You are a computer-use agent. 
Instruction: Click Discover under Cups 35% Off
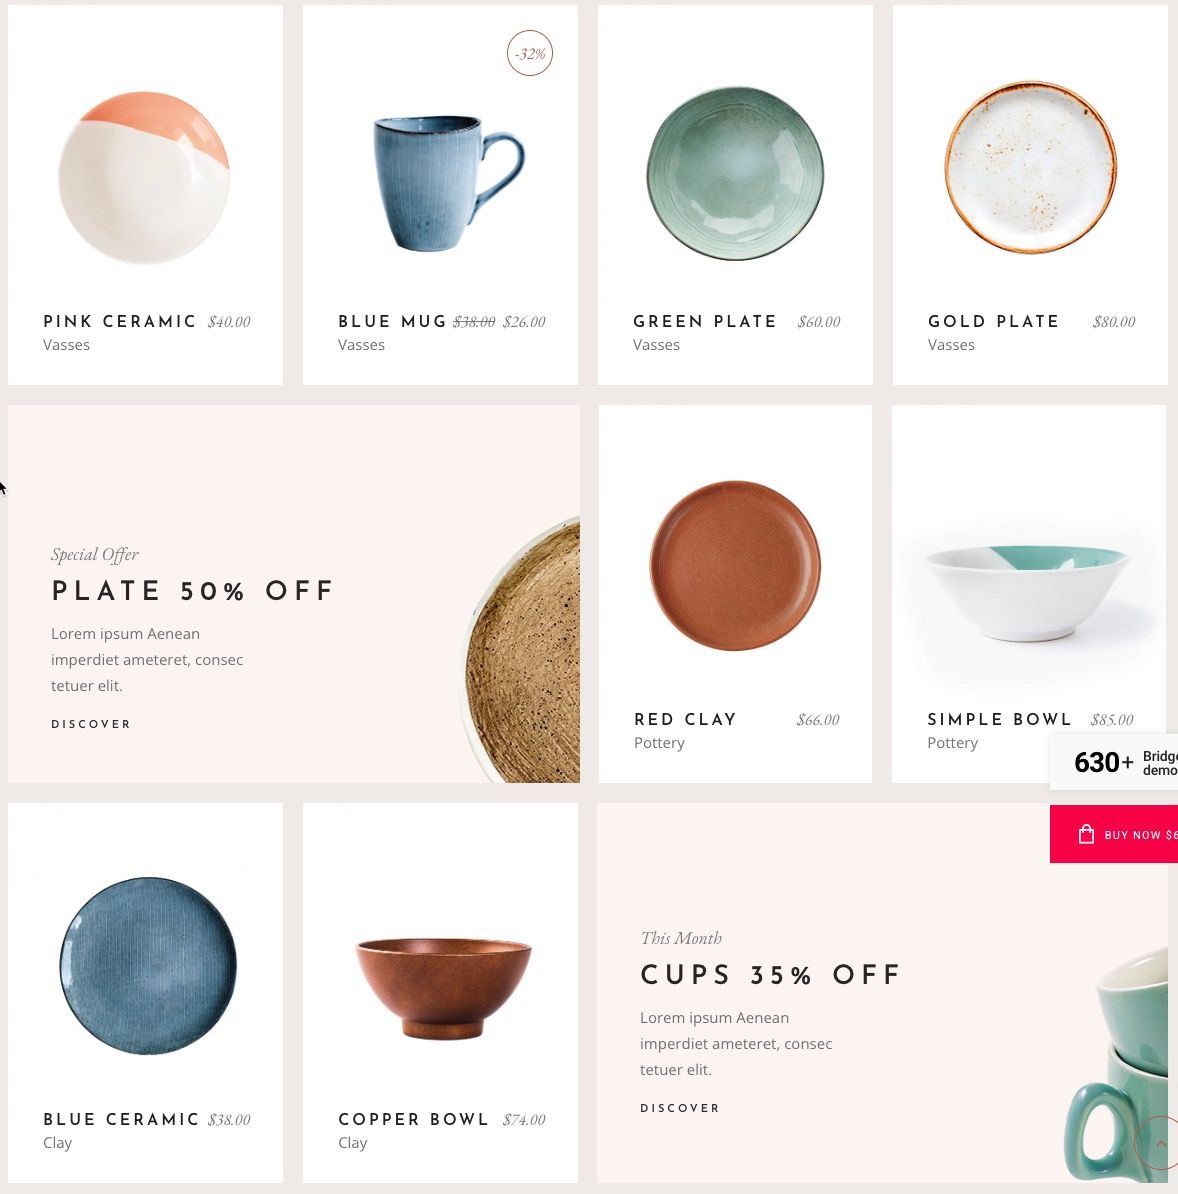(x=679, y=1108)
